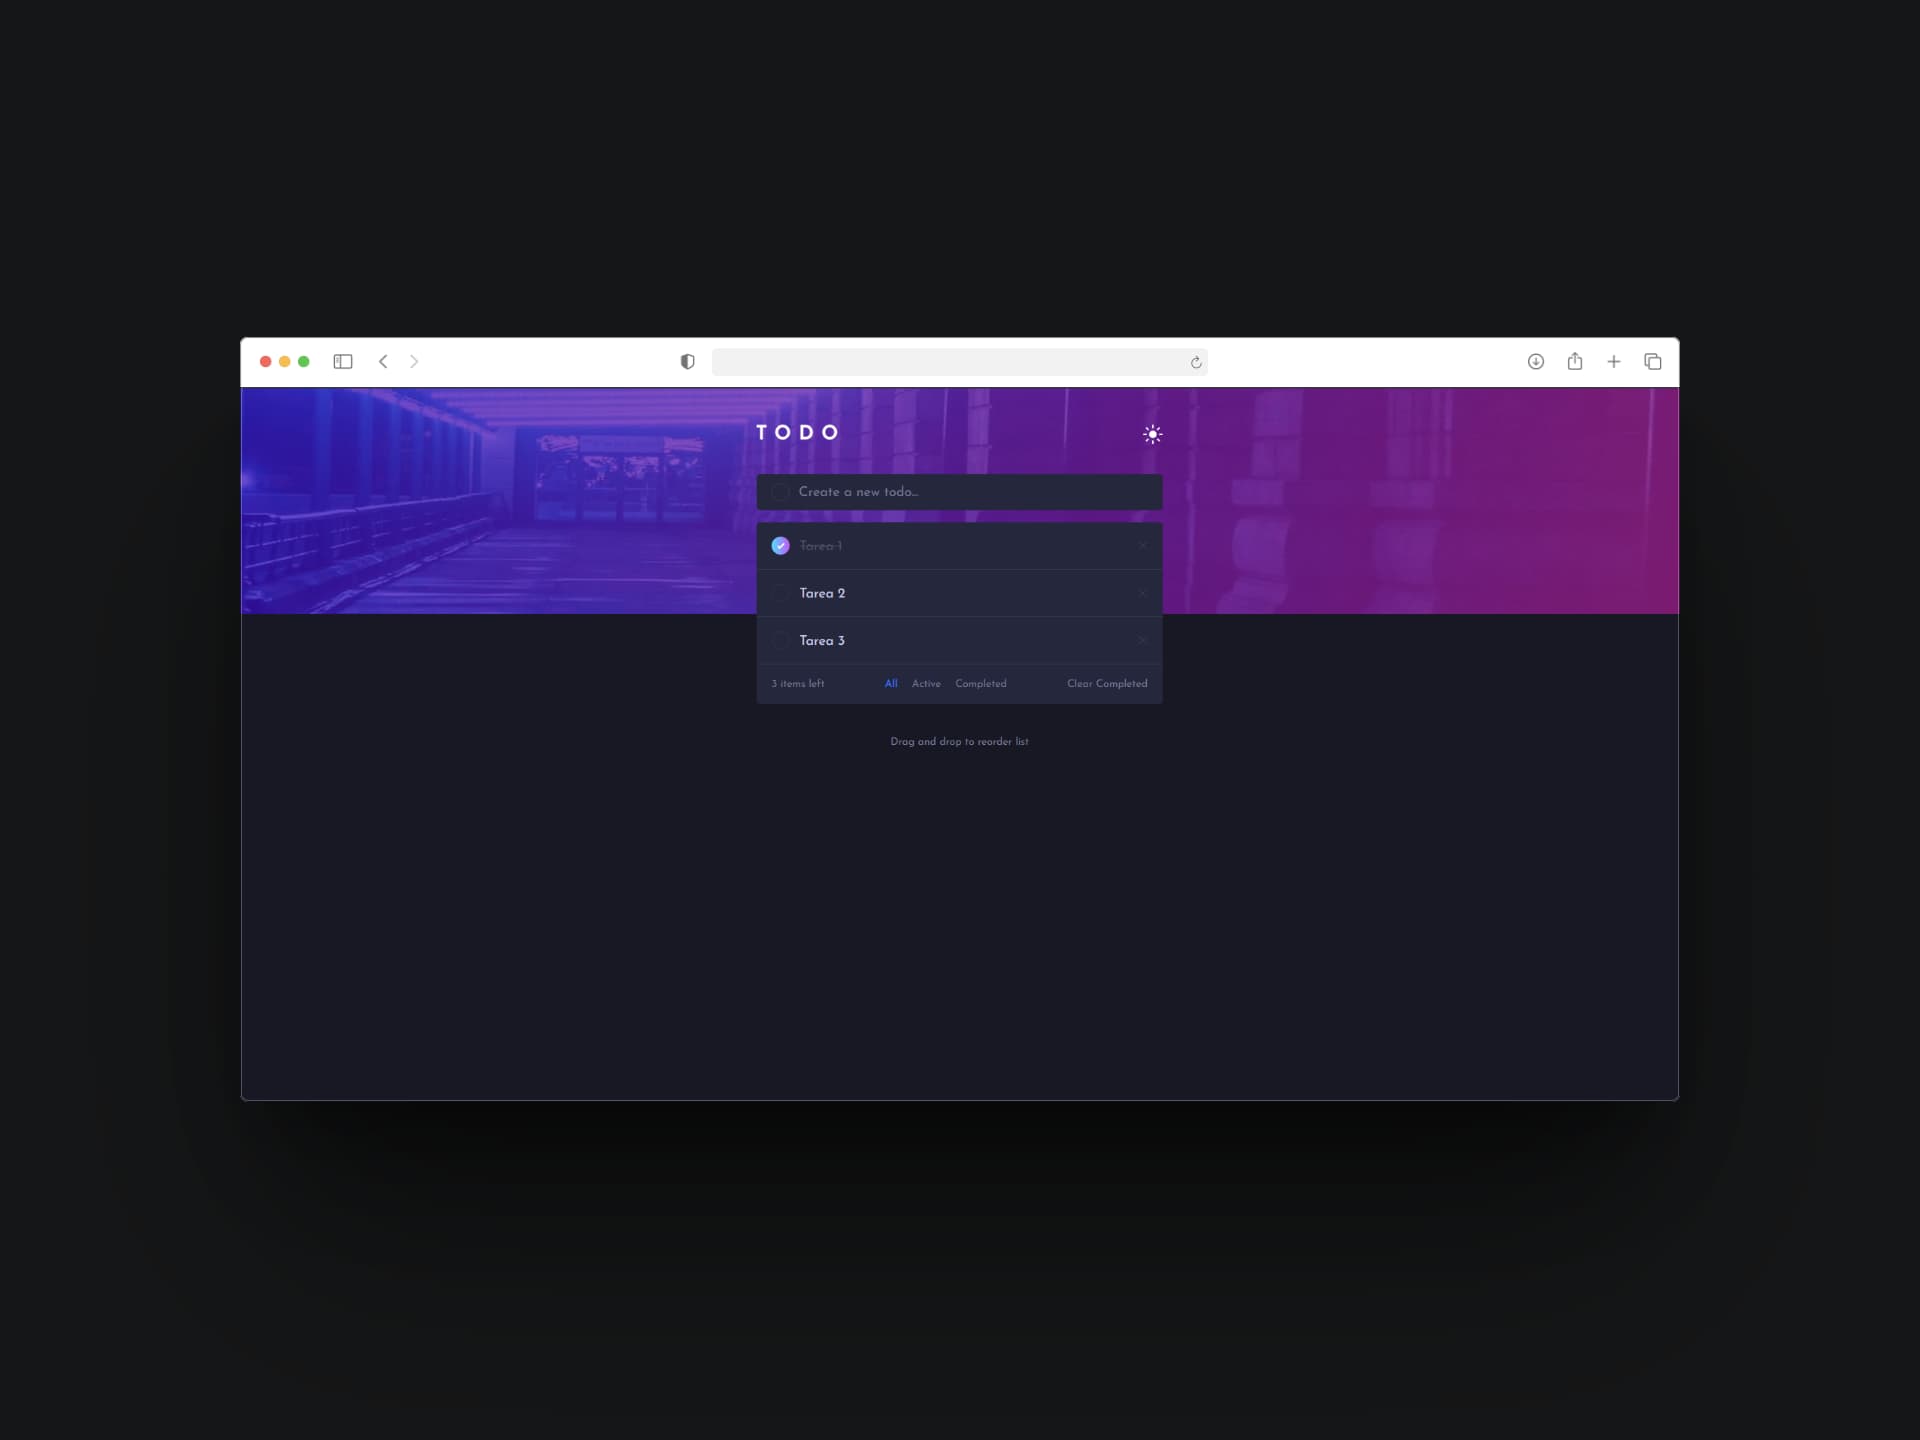Open browser downloads icon
Viewport: 1920px width, 1440px height.
[1536, 362]
